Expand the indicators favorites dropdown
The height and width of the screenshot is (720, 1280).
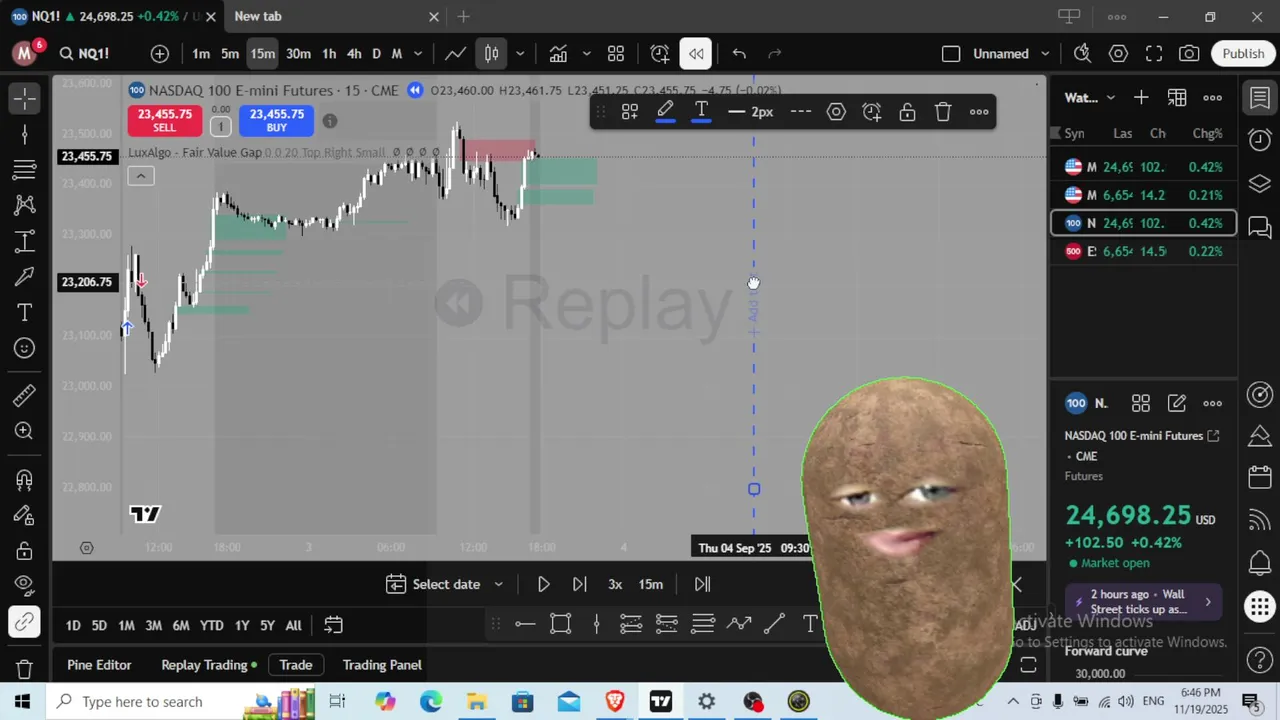tap(586, 54)
